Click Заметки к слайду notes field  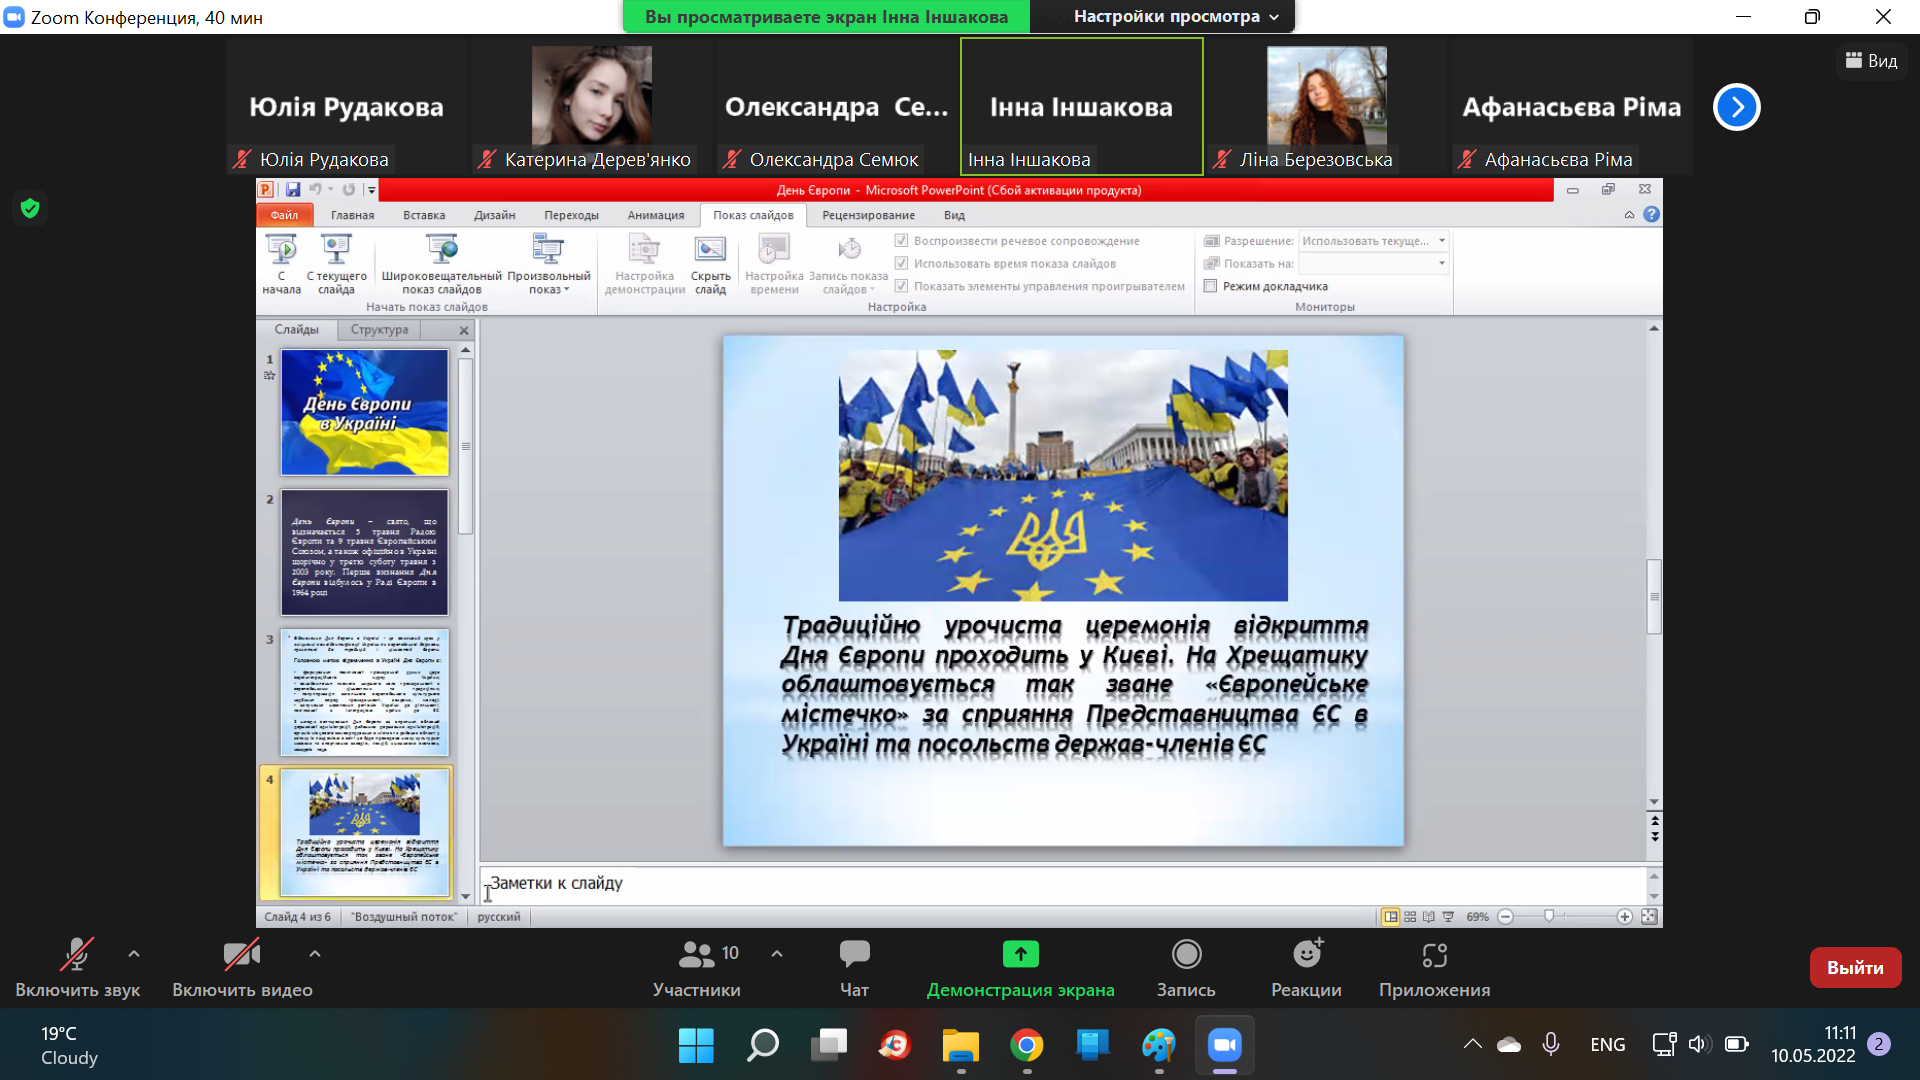pos(1062,884)
